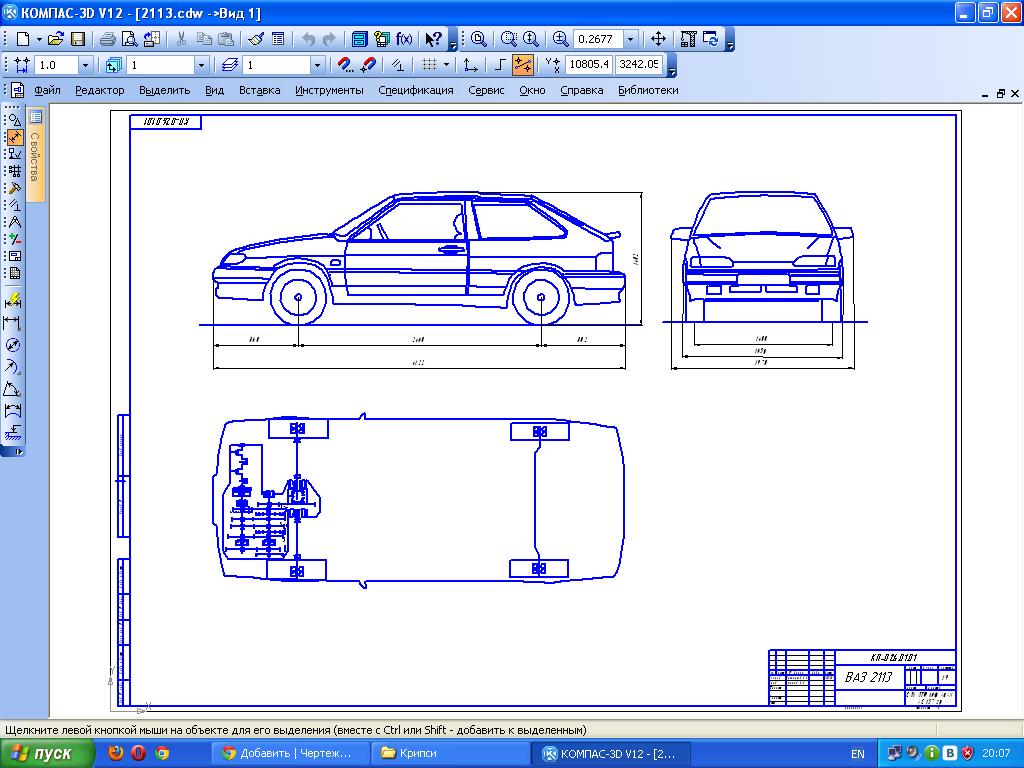This screenshot has height=768, width=1024.
Task: Open the Editing hammer toolbar panel
Action: [14, 188]
